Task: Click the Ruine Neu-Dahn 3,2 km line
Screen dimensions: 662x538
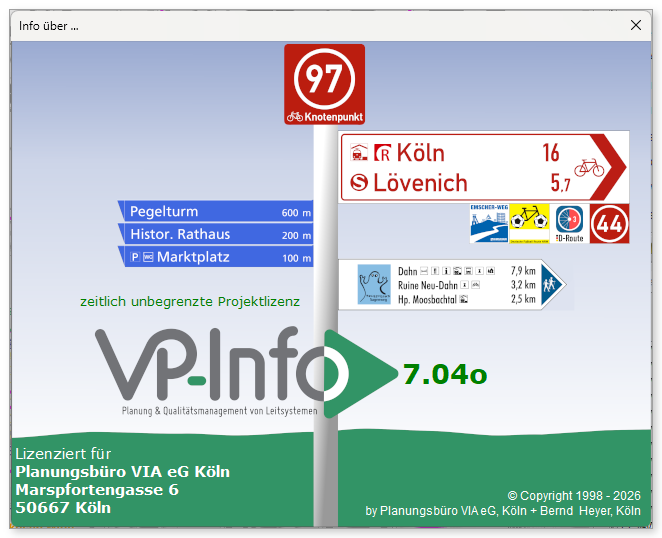Action: point(467,285)
